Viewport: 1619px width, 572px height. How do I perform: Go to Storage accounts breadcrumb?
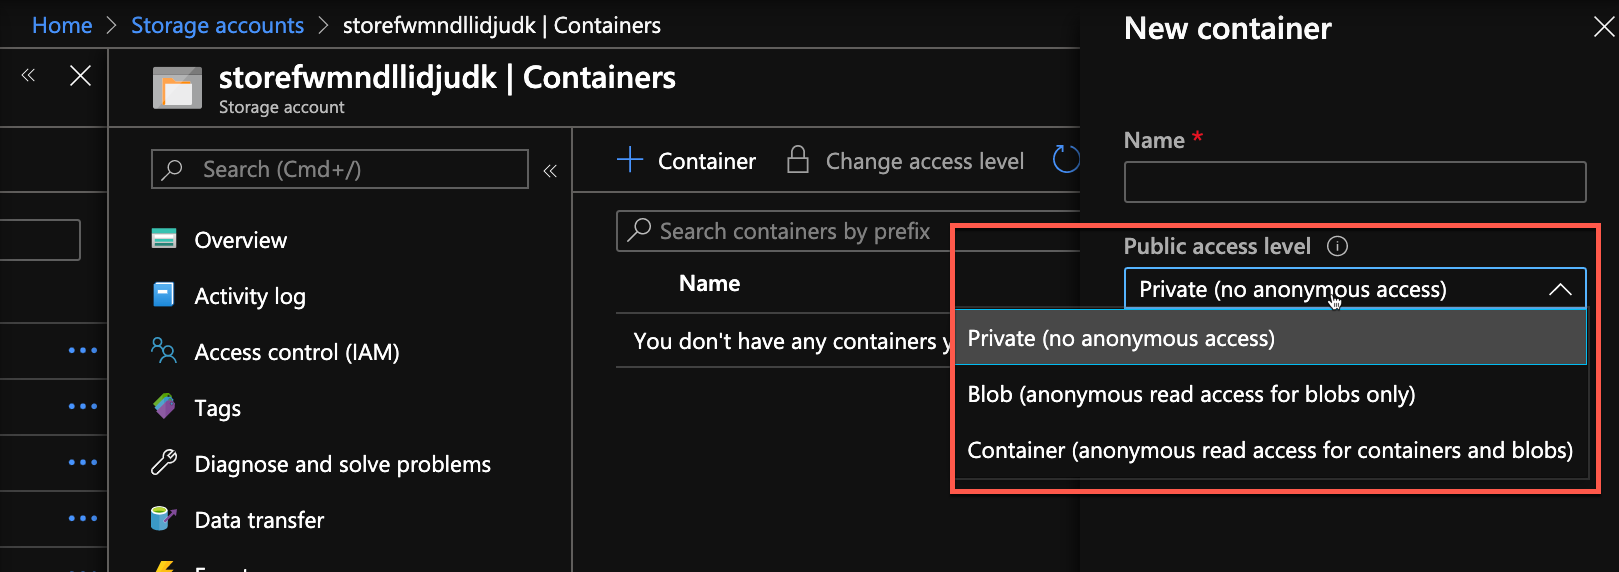tap(217, 25)
